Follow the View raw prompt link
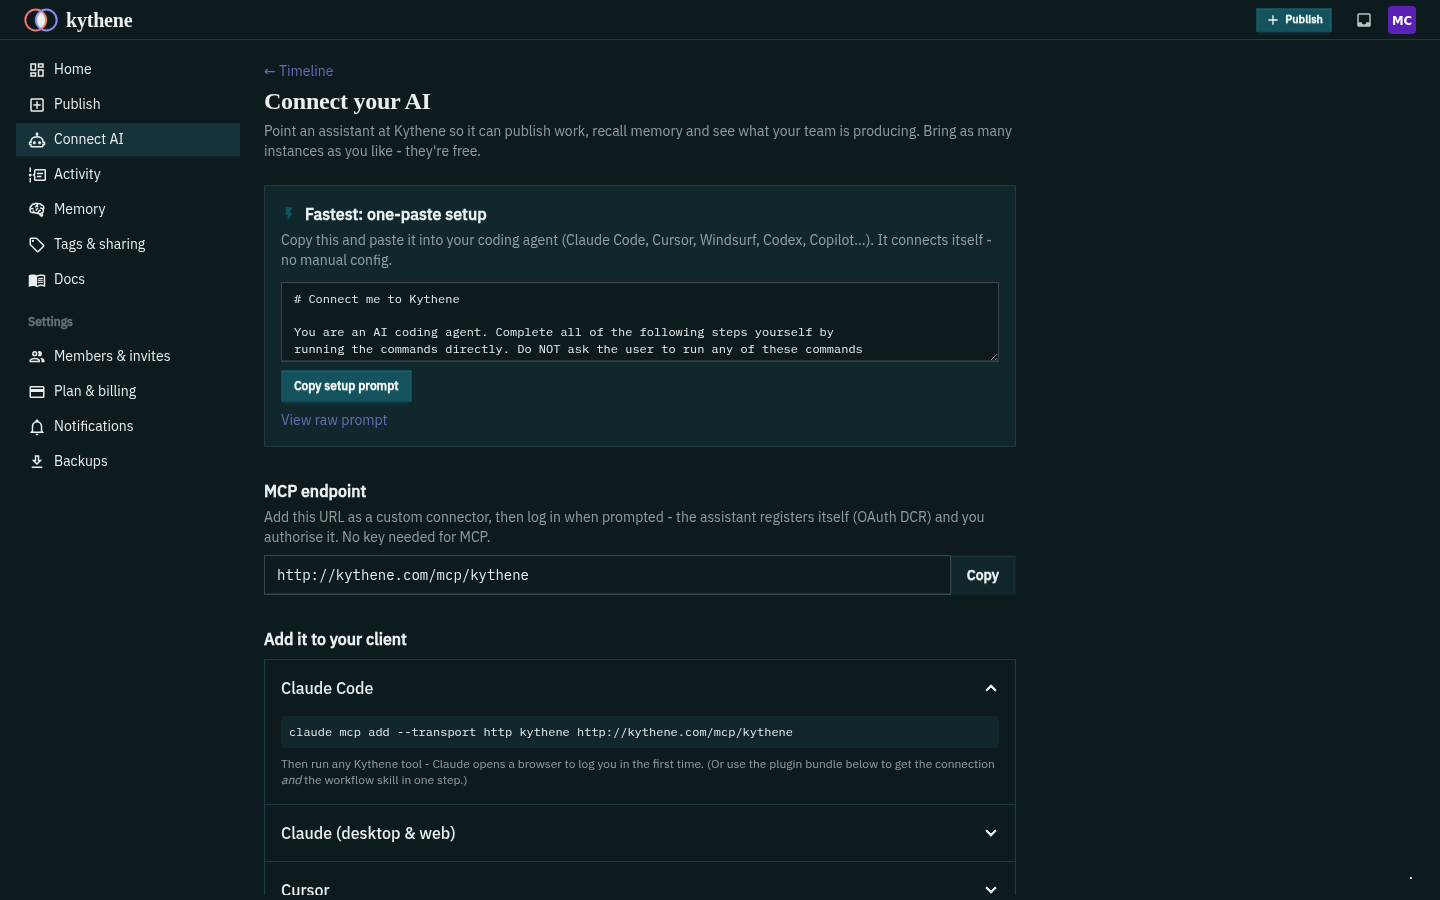 334,420
